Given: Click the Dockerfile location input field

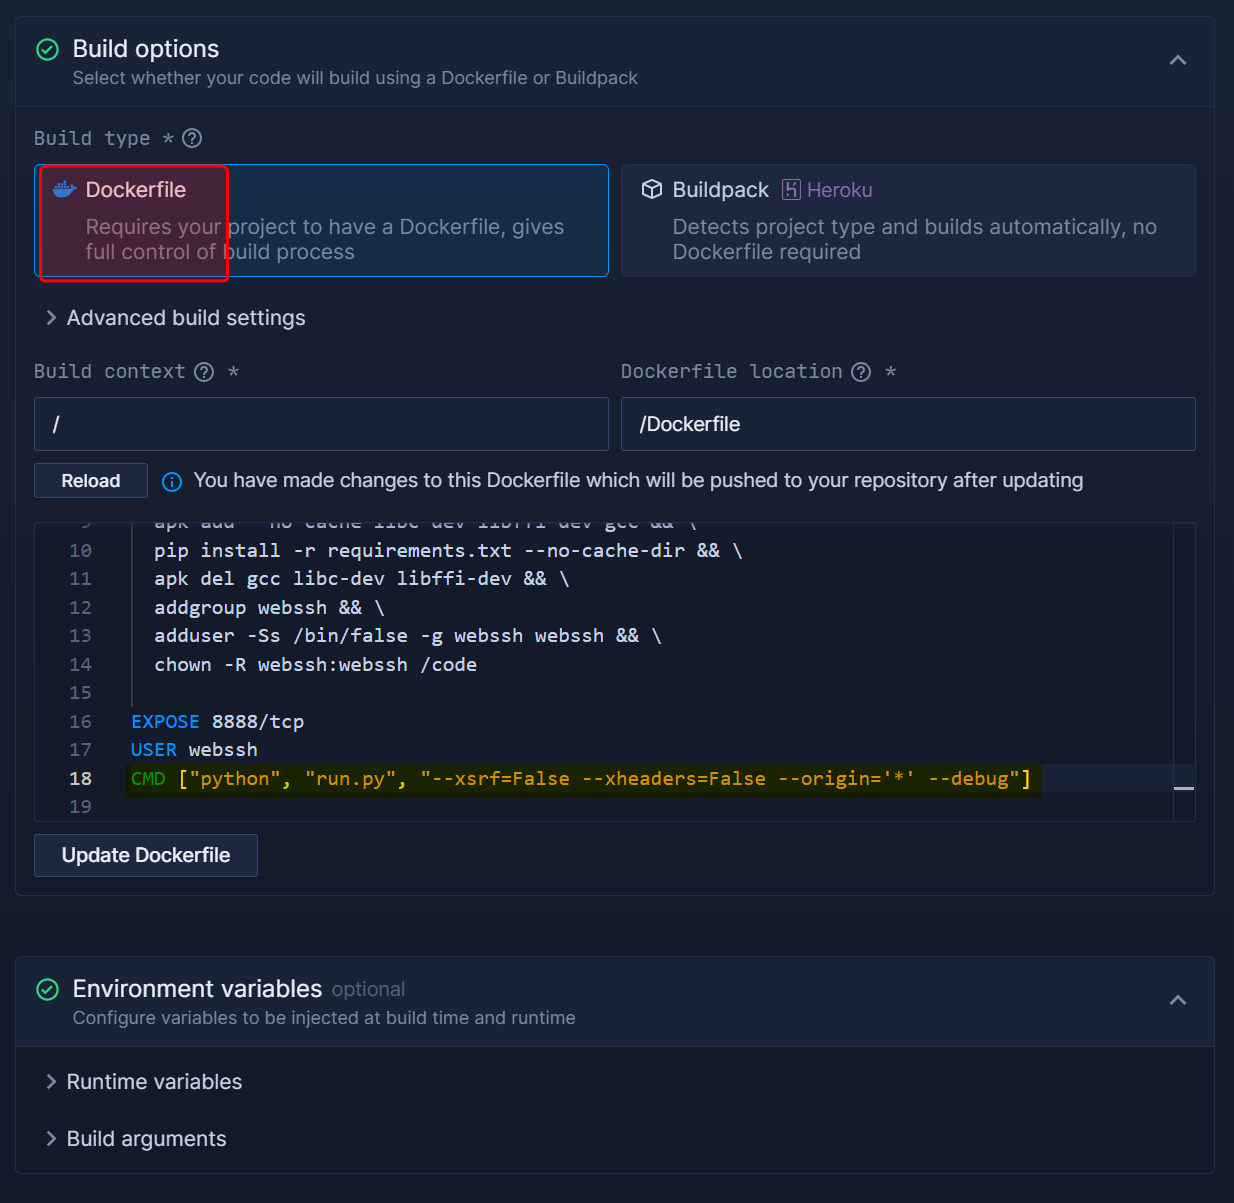Looking at the screenshot, I should pos(907,424).
